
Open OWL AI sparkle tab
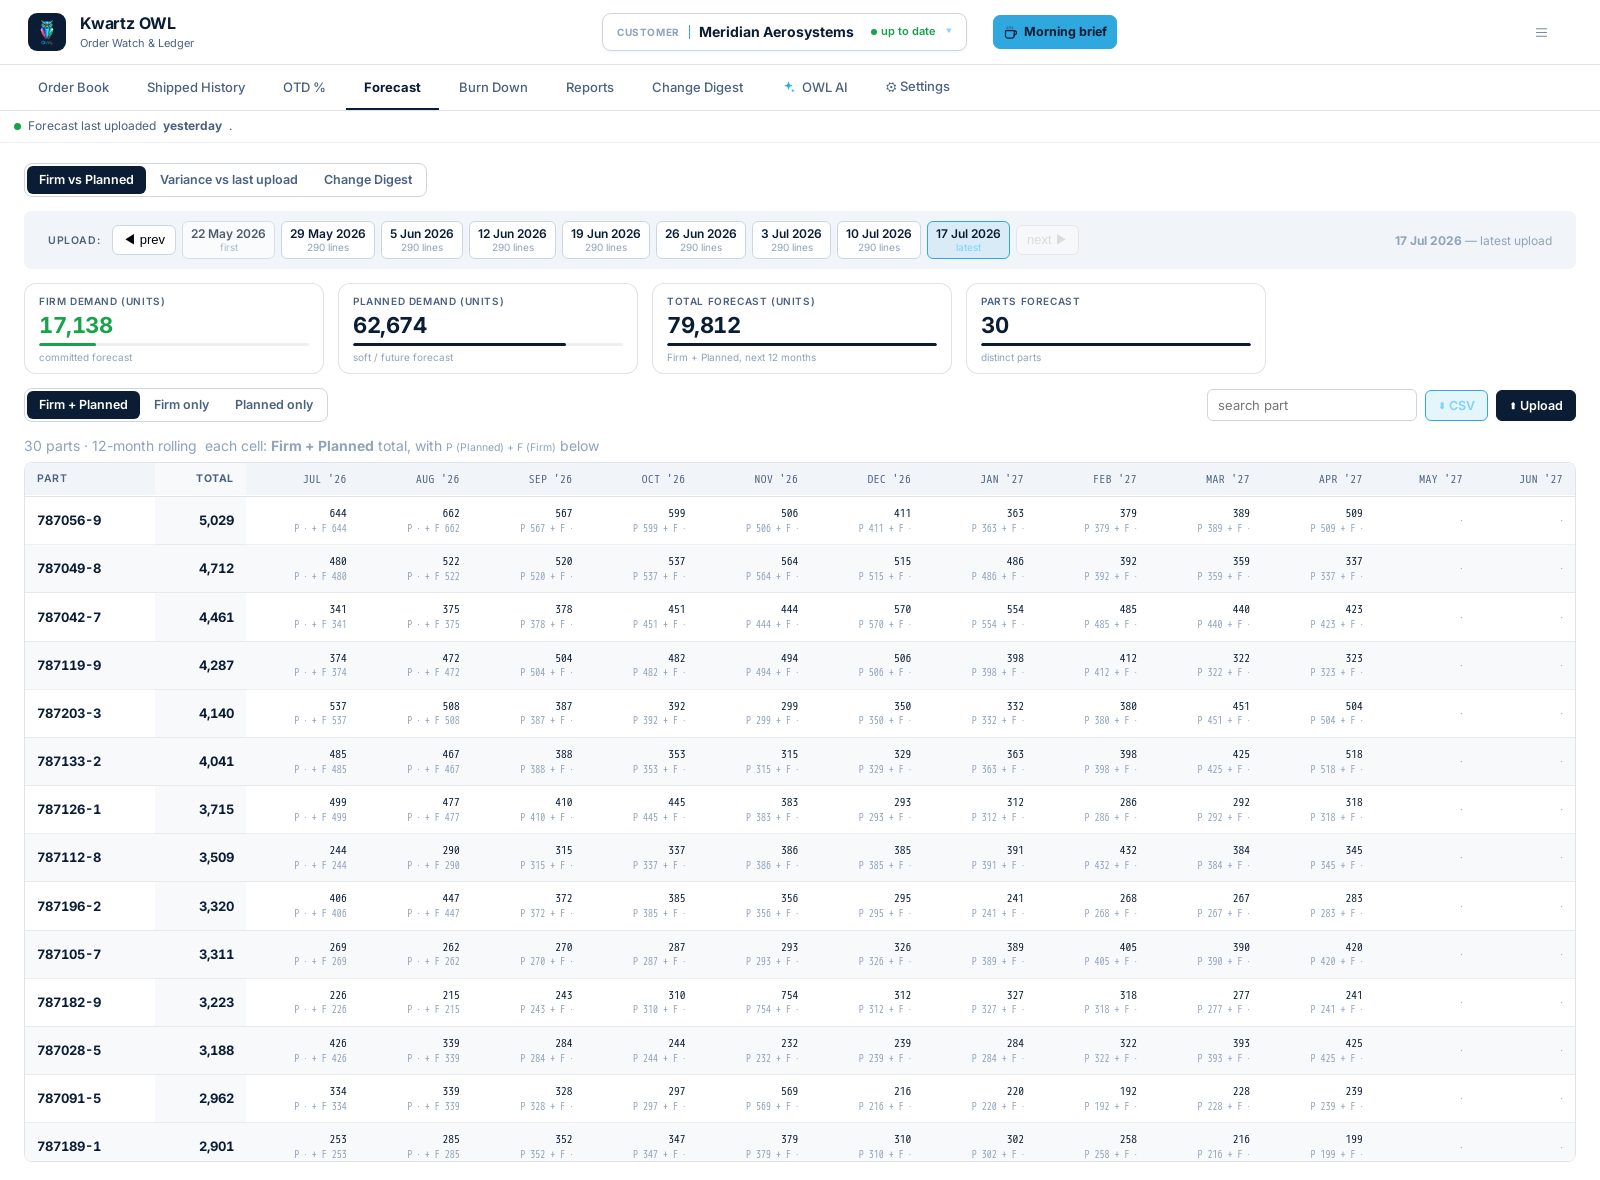click(816, 87)
